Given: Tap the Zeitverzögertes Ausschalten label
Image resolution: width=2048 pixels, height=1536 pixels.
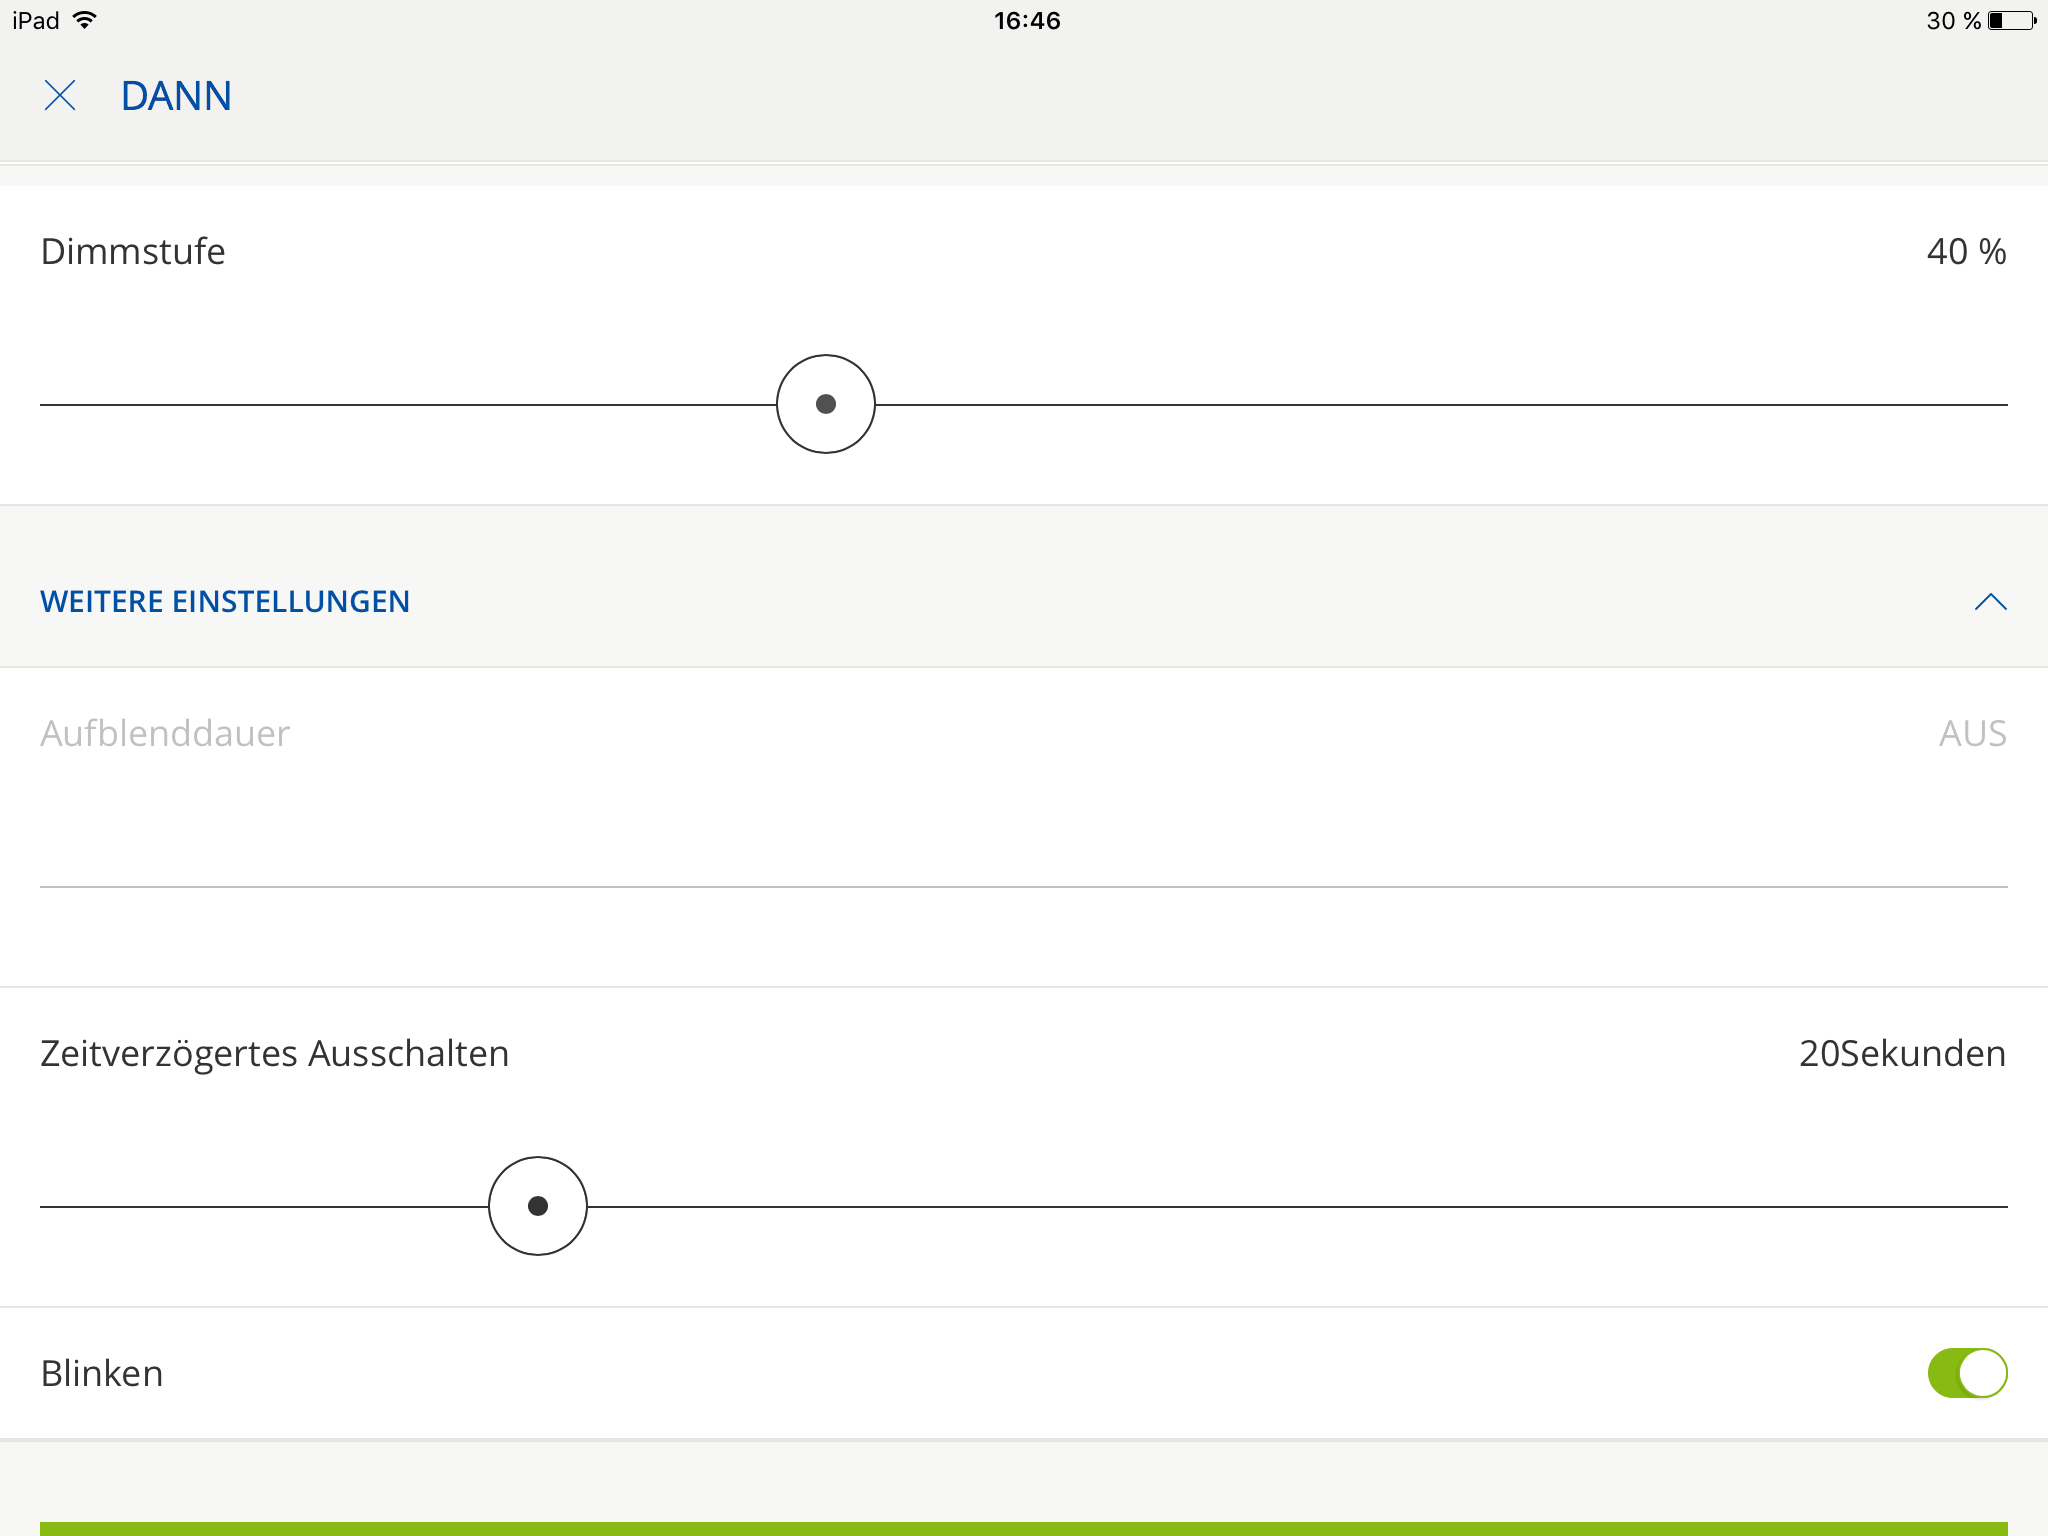Looking at the screenshot, I should (x=275, y=1054).
